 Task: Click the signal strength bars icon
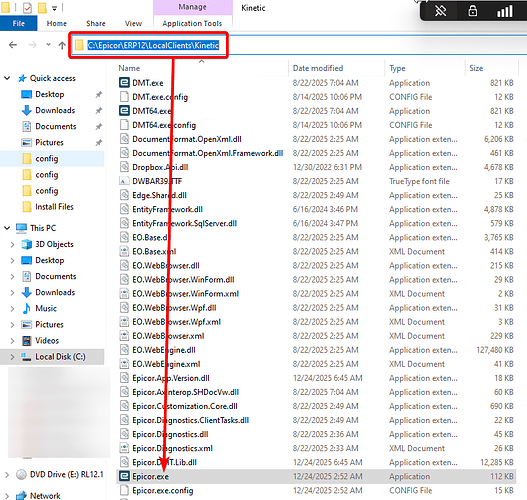[x=504, y=11]
